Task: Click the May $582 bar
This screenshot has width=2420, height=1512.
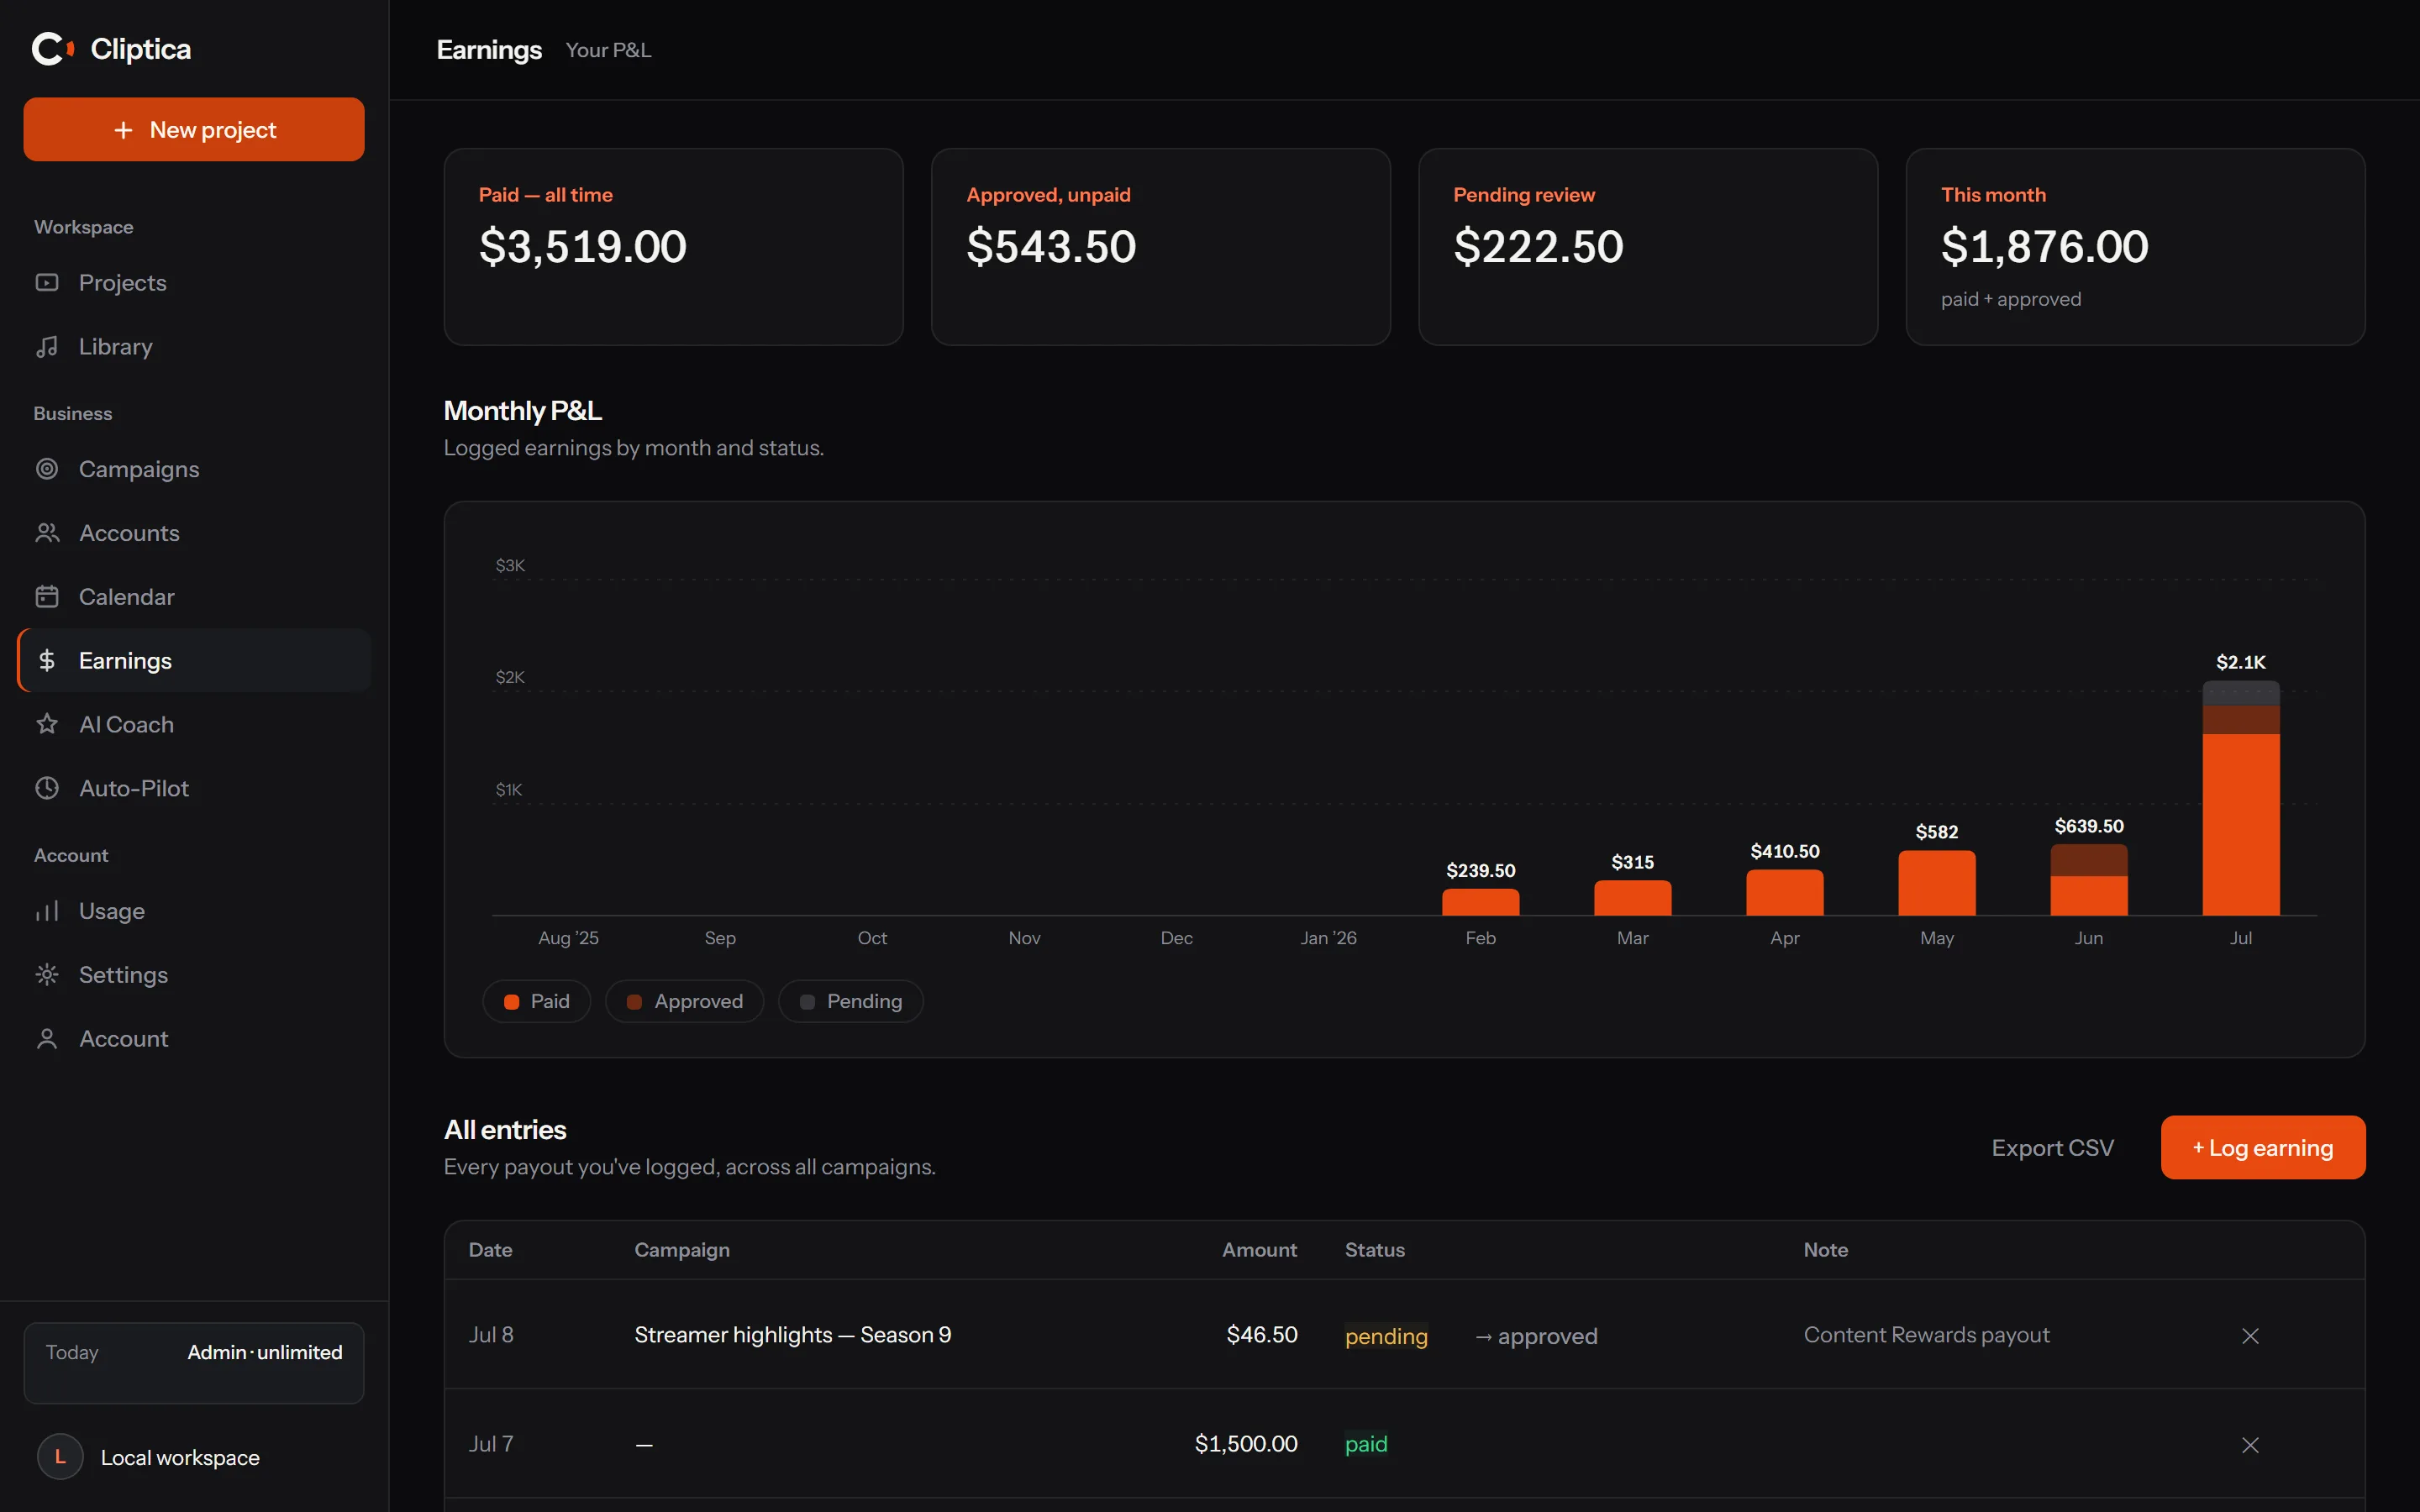Action: coord(1937,883)
